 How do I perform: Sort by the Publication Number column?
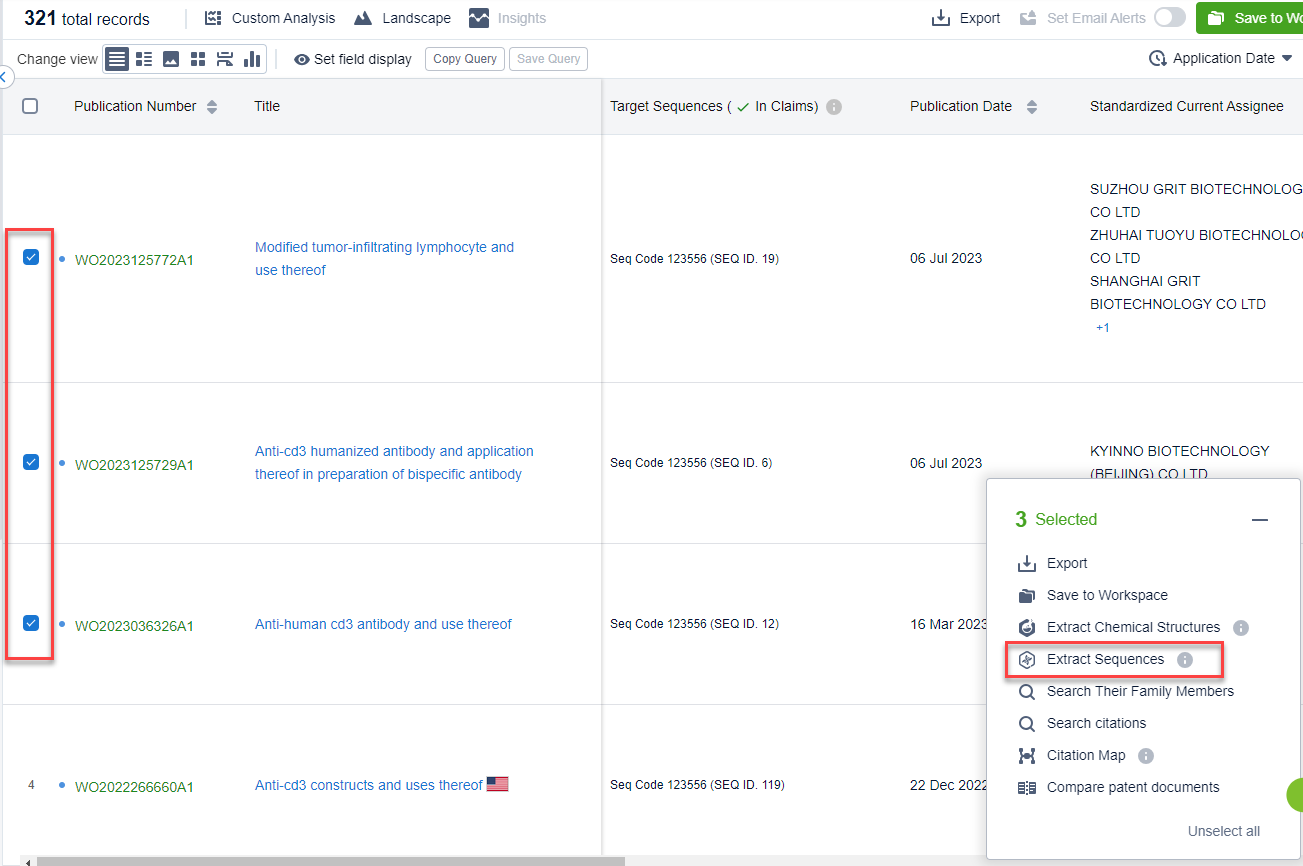[212, 107]
